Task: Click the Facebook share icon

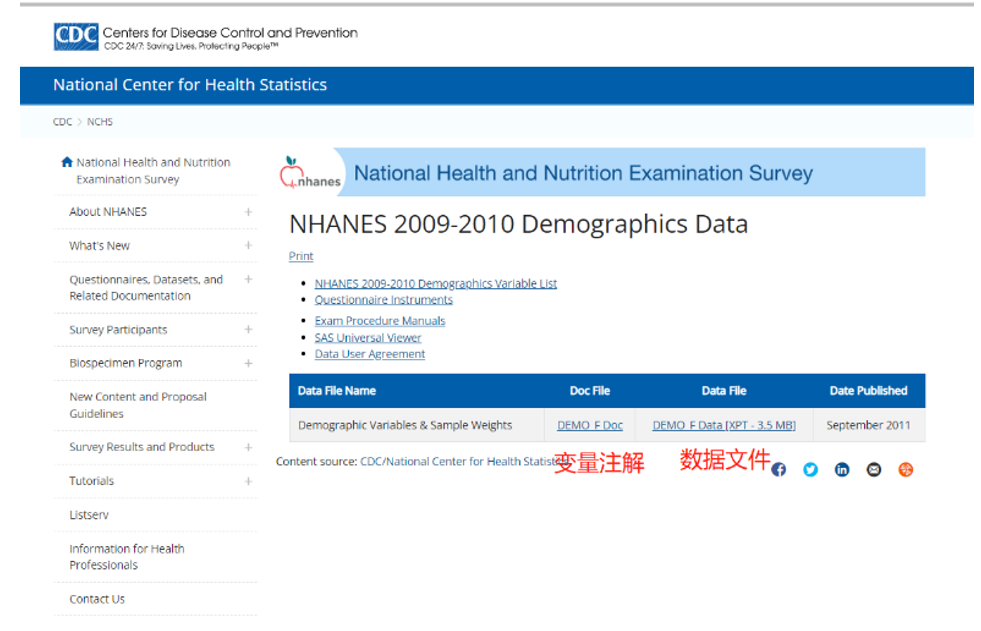Action: pyautogui.click(x=779, y=469)
